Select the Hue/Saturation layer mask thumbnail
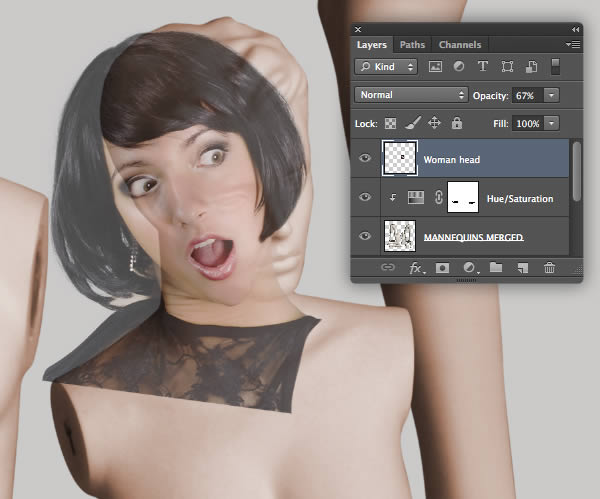Screen dimensions: 600x499 464,198
